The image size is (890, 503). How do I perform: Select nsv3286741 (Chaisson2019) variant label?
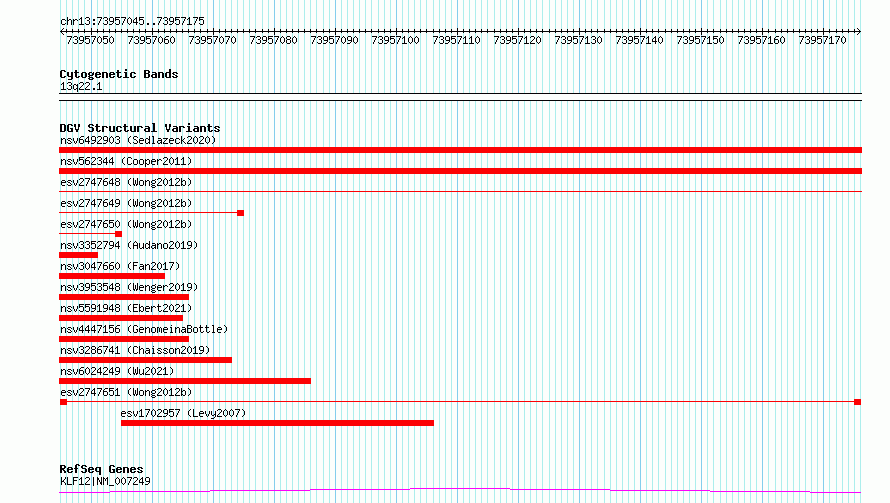click(x=135, y=350)
